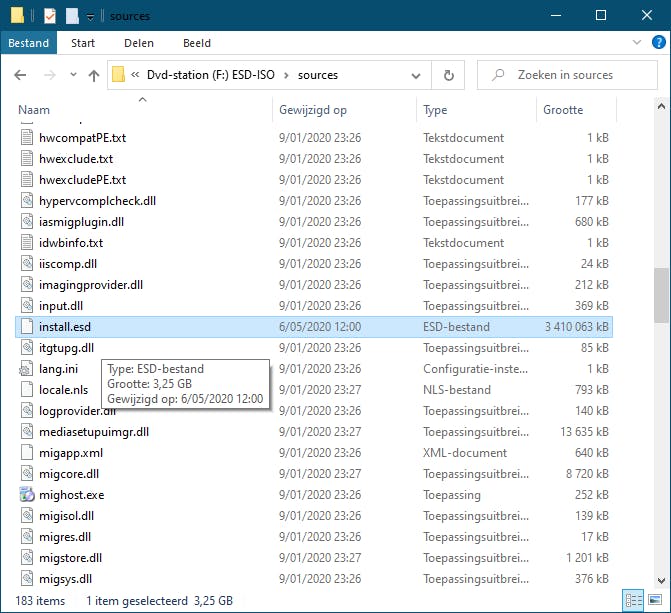
Task: Select the itgtupg.dll file icon
Action: point(27,347)
